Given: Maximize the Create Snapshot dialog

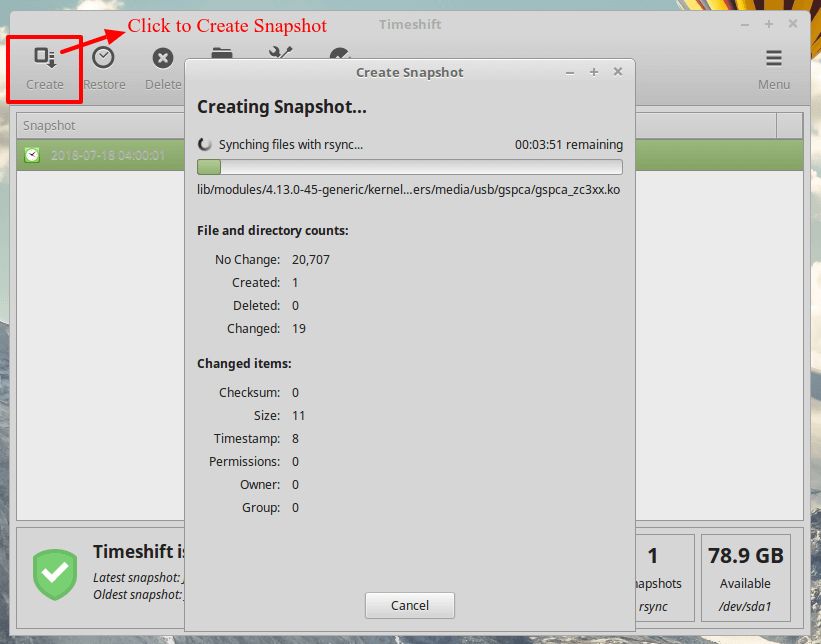Looking at the screenshot, I should [594, 72].
